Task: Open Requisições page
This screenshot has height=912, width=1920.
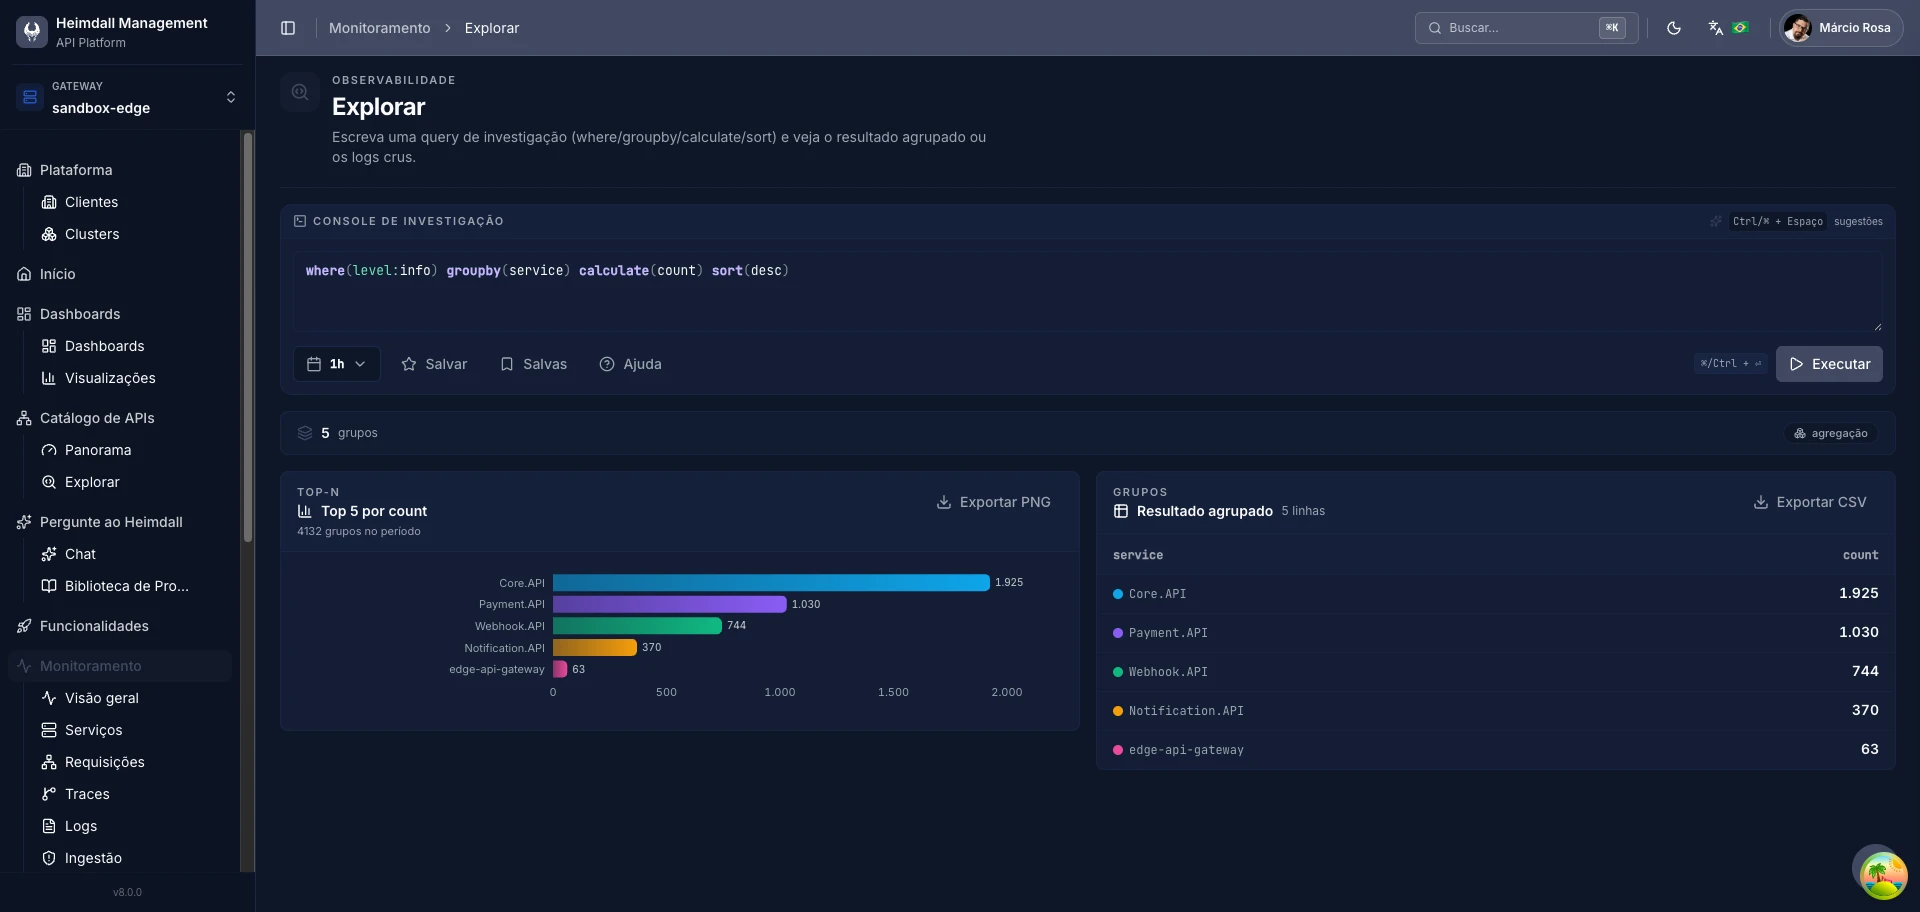Action: pos(104,762)
